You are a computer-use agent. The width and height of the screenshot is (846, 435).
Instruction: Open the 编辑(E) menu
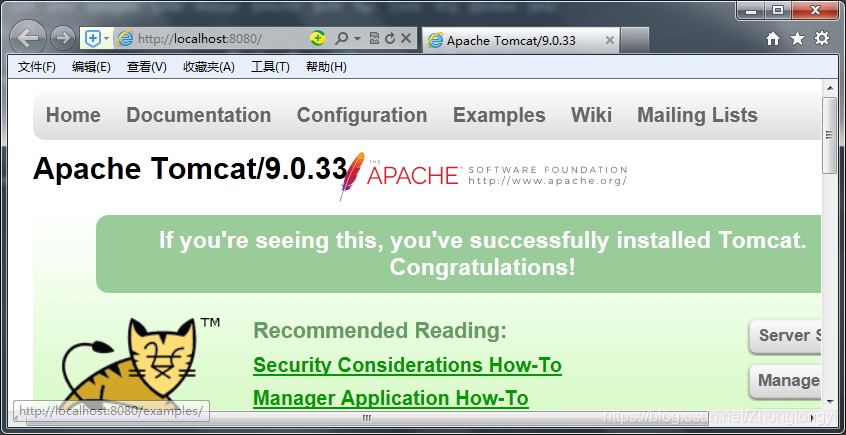[x=91, y=67]
